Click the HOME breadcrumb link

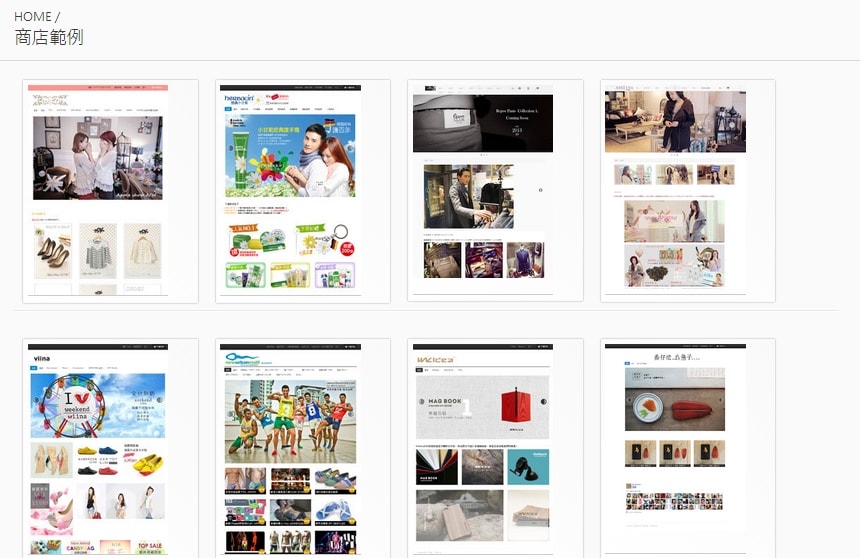tap(32, 17)
